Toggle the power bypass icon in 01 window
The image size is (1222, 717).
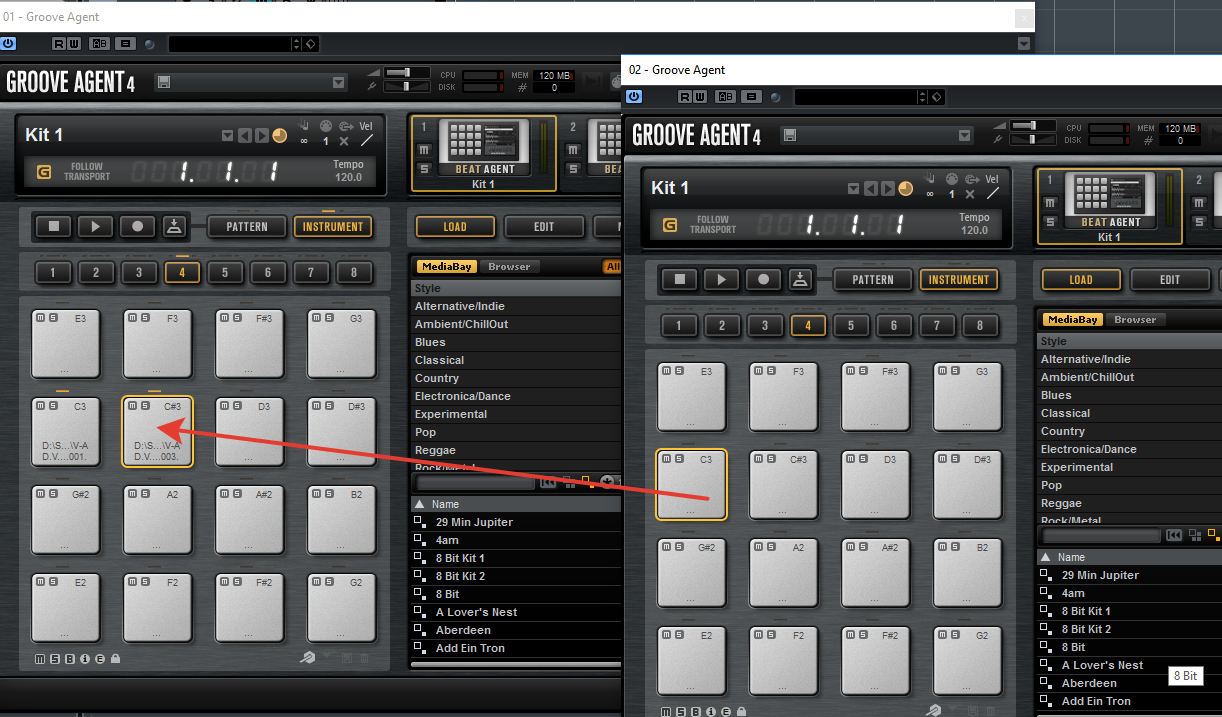9,44
